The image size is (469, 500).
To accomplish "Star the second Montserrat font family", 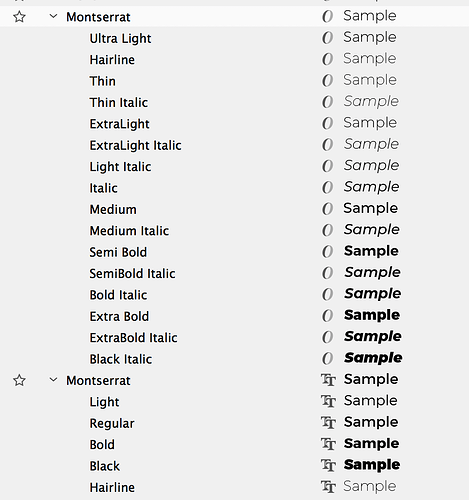I will 19,380.
